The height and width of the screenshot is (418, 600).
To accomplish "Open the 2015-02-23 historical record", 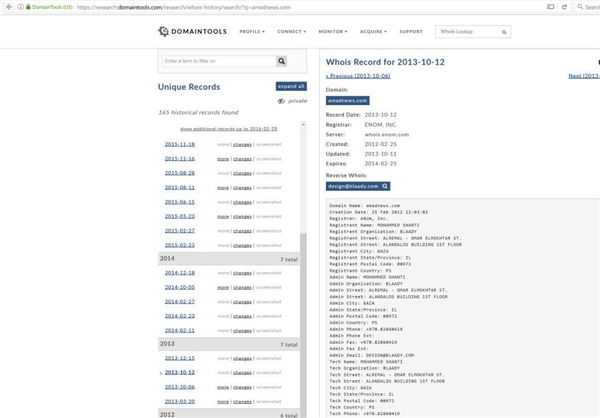I will (179, 245).
